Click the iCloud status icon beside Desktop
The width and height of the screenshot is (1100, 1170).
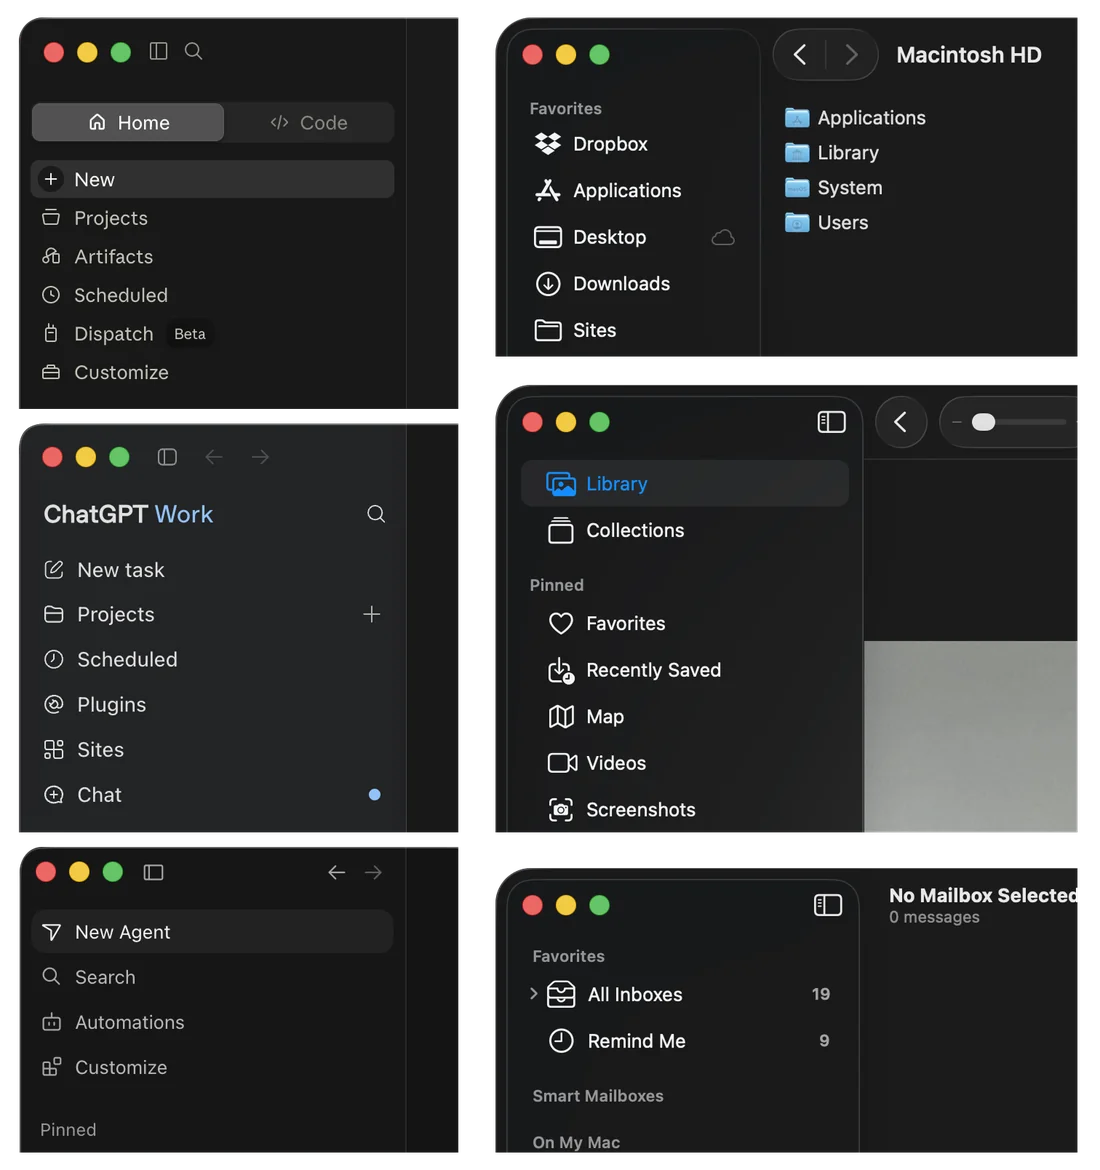point(723,237)
